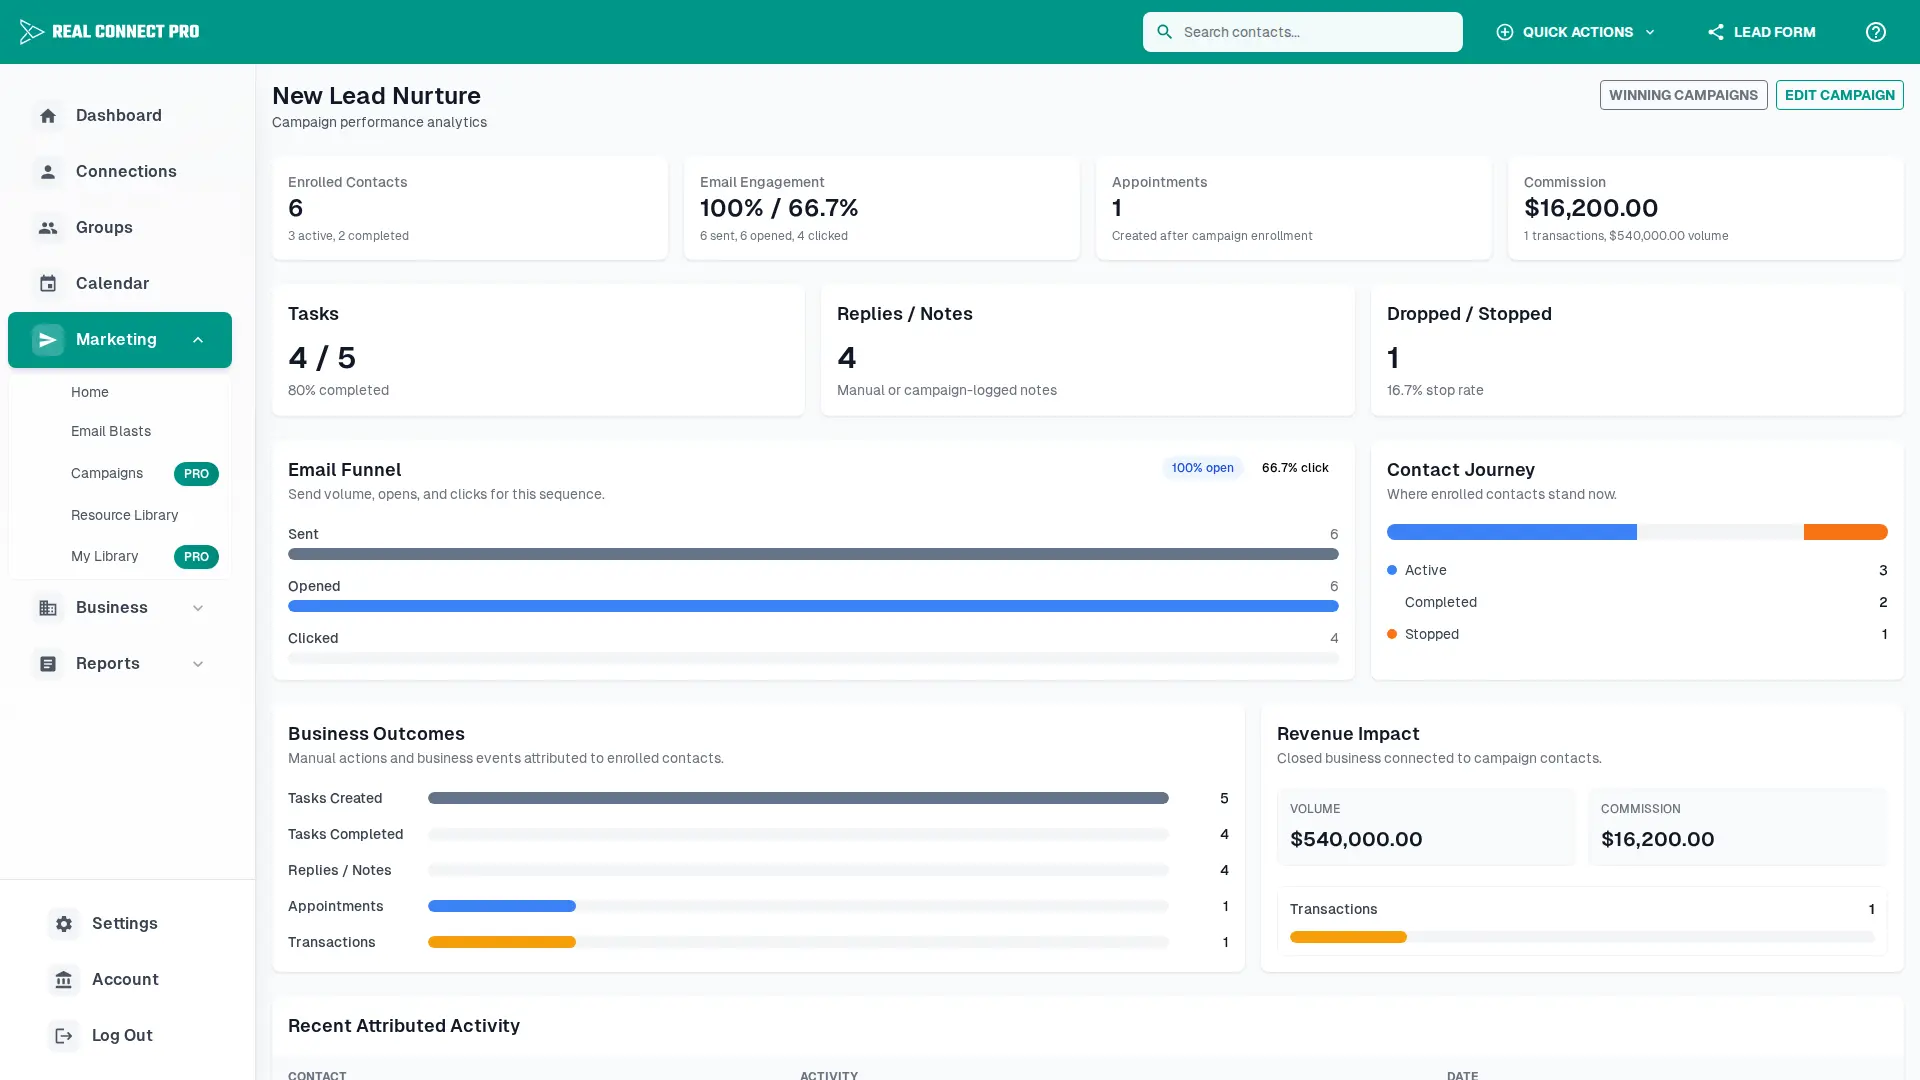1920x1080 pixels.
Task: Click the Real Connect Pro logo icon
Action: pyautogui.click(x=31, y=32)
